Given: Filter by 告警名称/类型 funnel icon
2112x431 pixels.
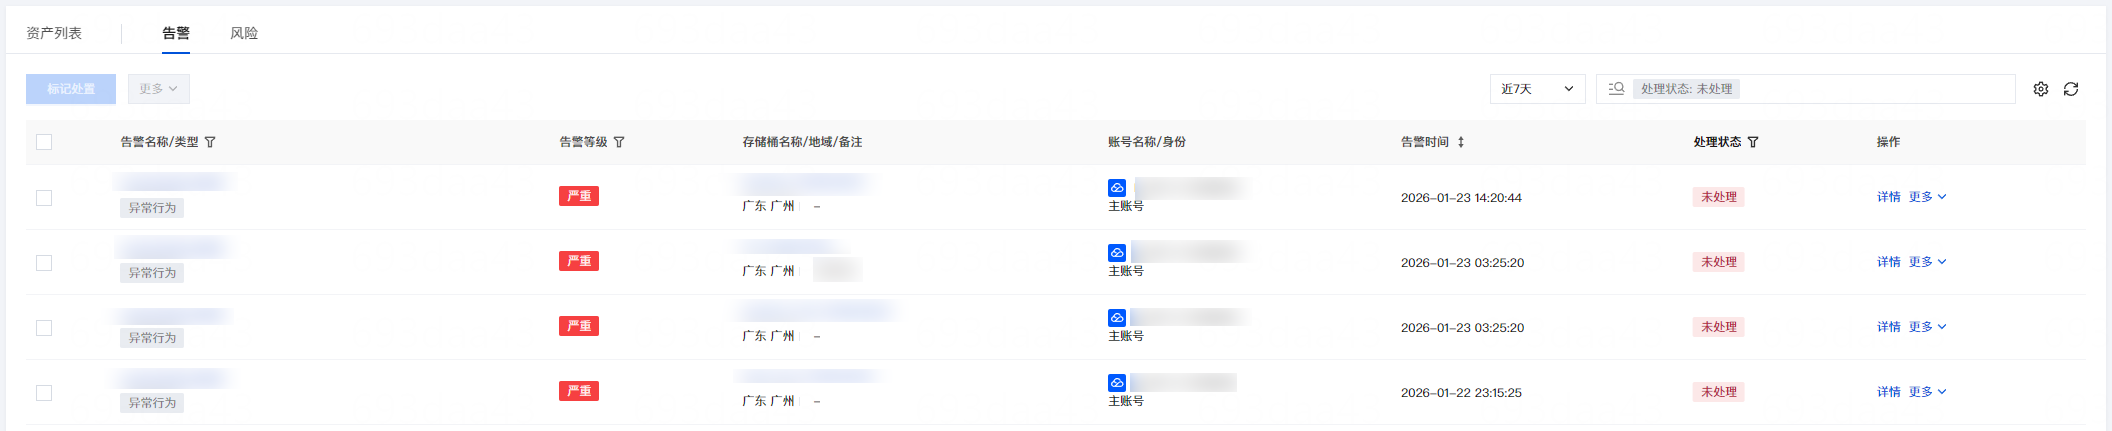Looking at the screenshot, I should [210, 142].
